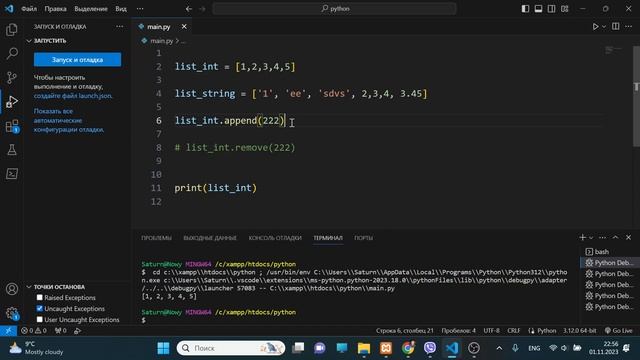Open the Manage gear icon
The height and width of the screenshot is (360, 640).
tap(12, 313)
